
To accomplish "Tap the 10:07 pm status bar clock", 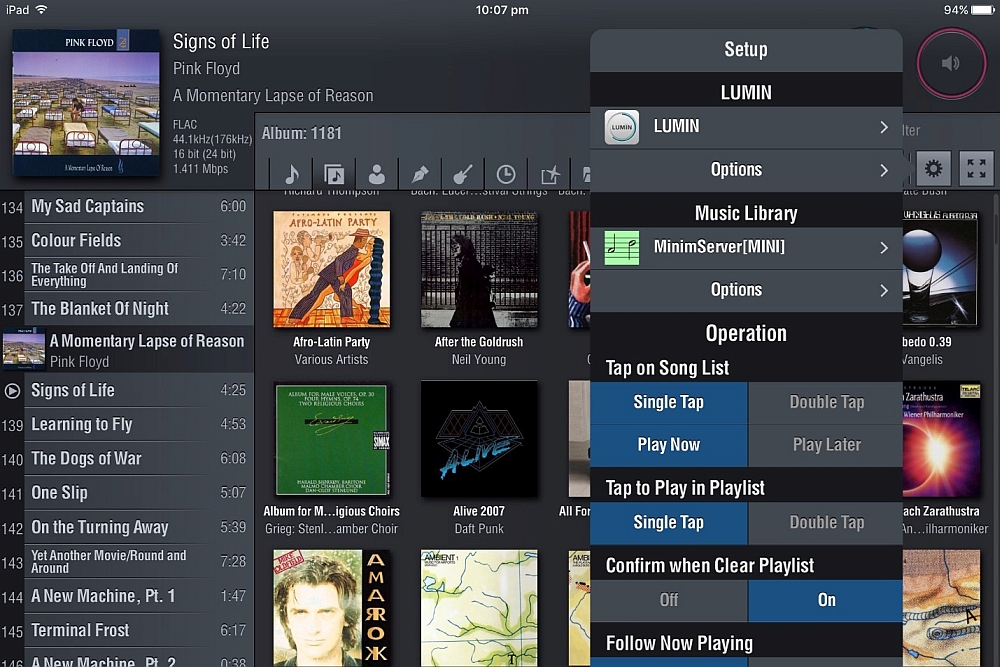I will coord(502,10).
